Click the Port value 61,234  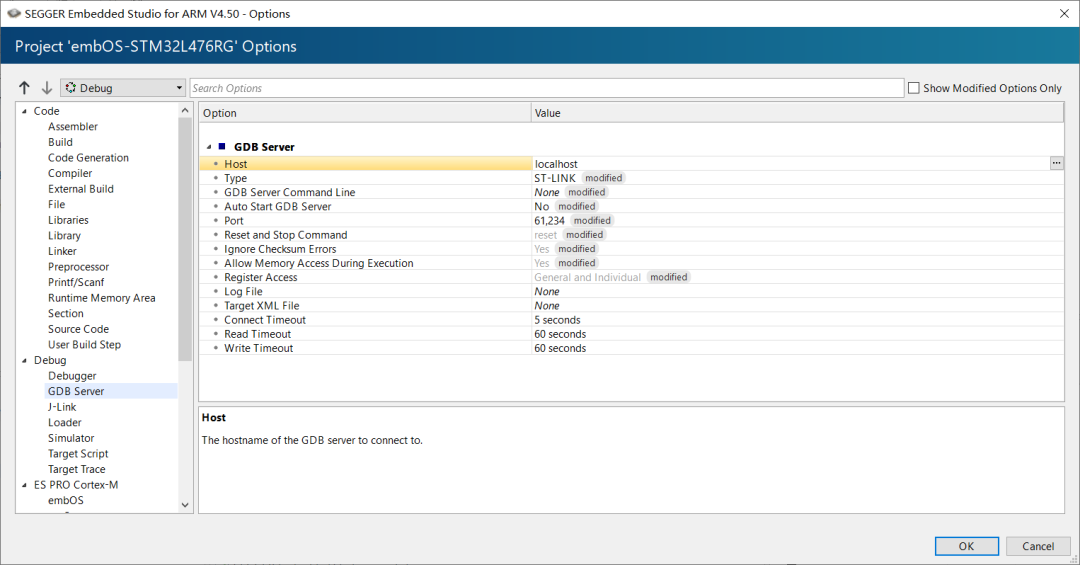point(550,220)
